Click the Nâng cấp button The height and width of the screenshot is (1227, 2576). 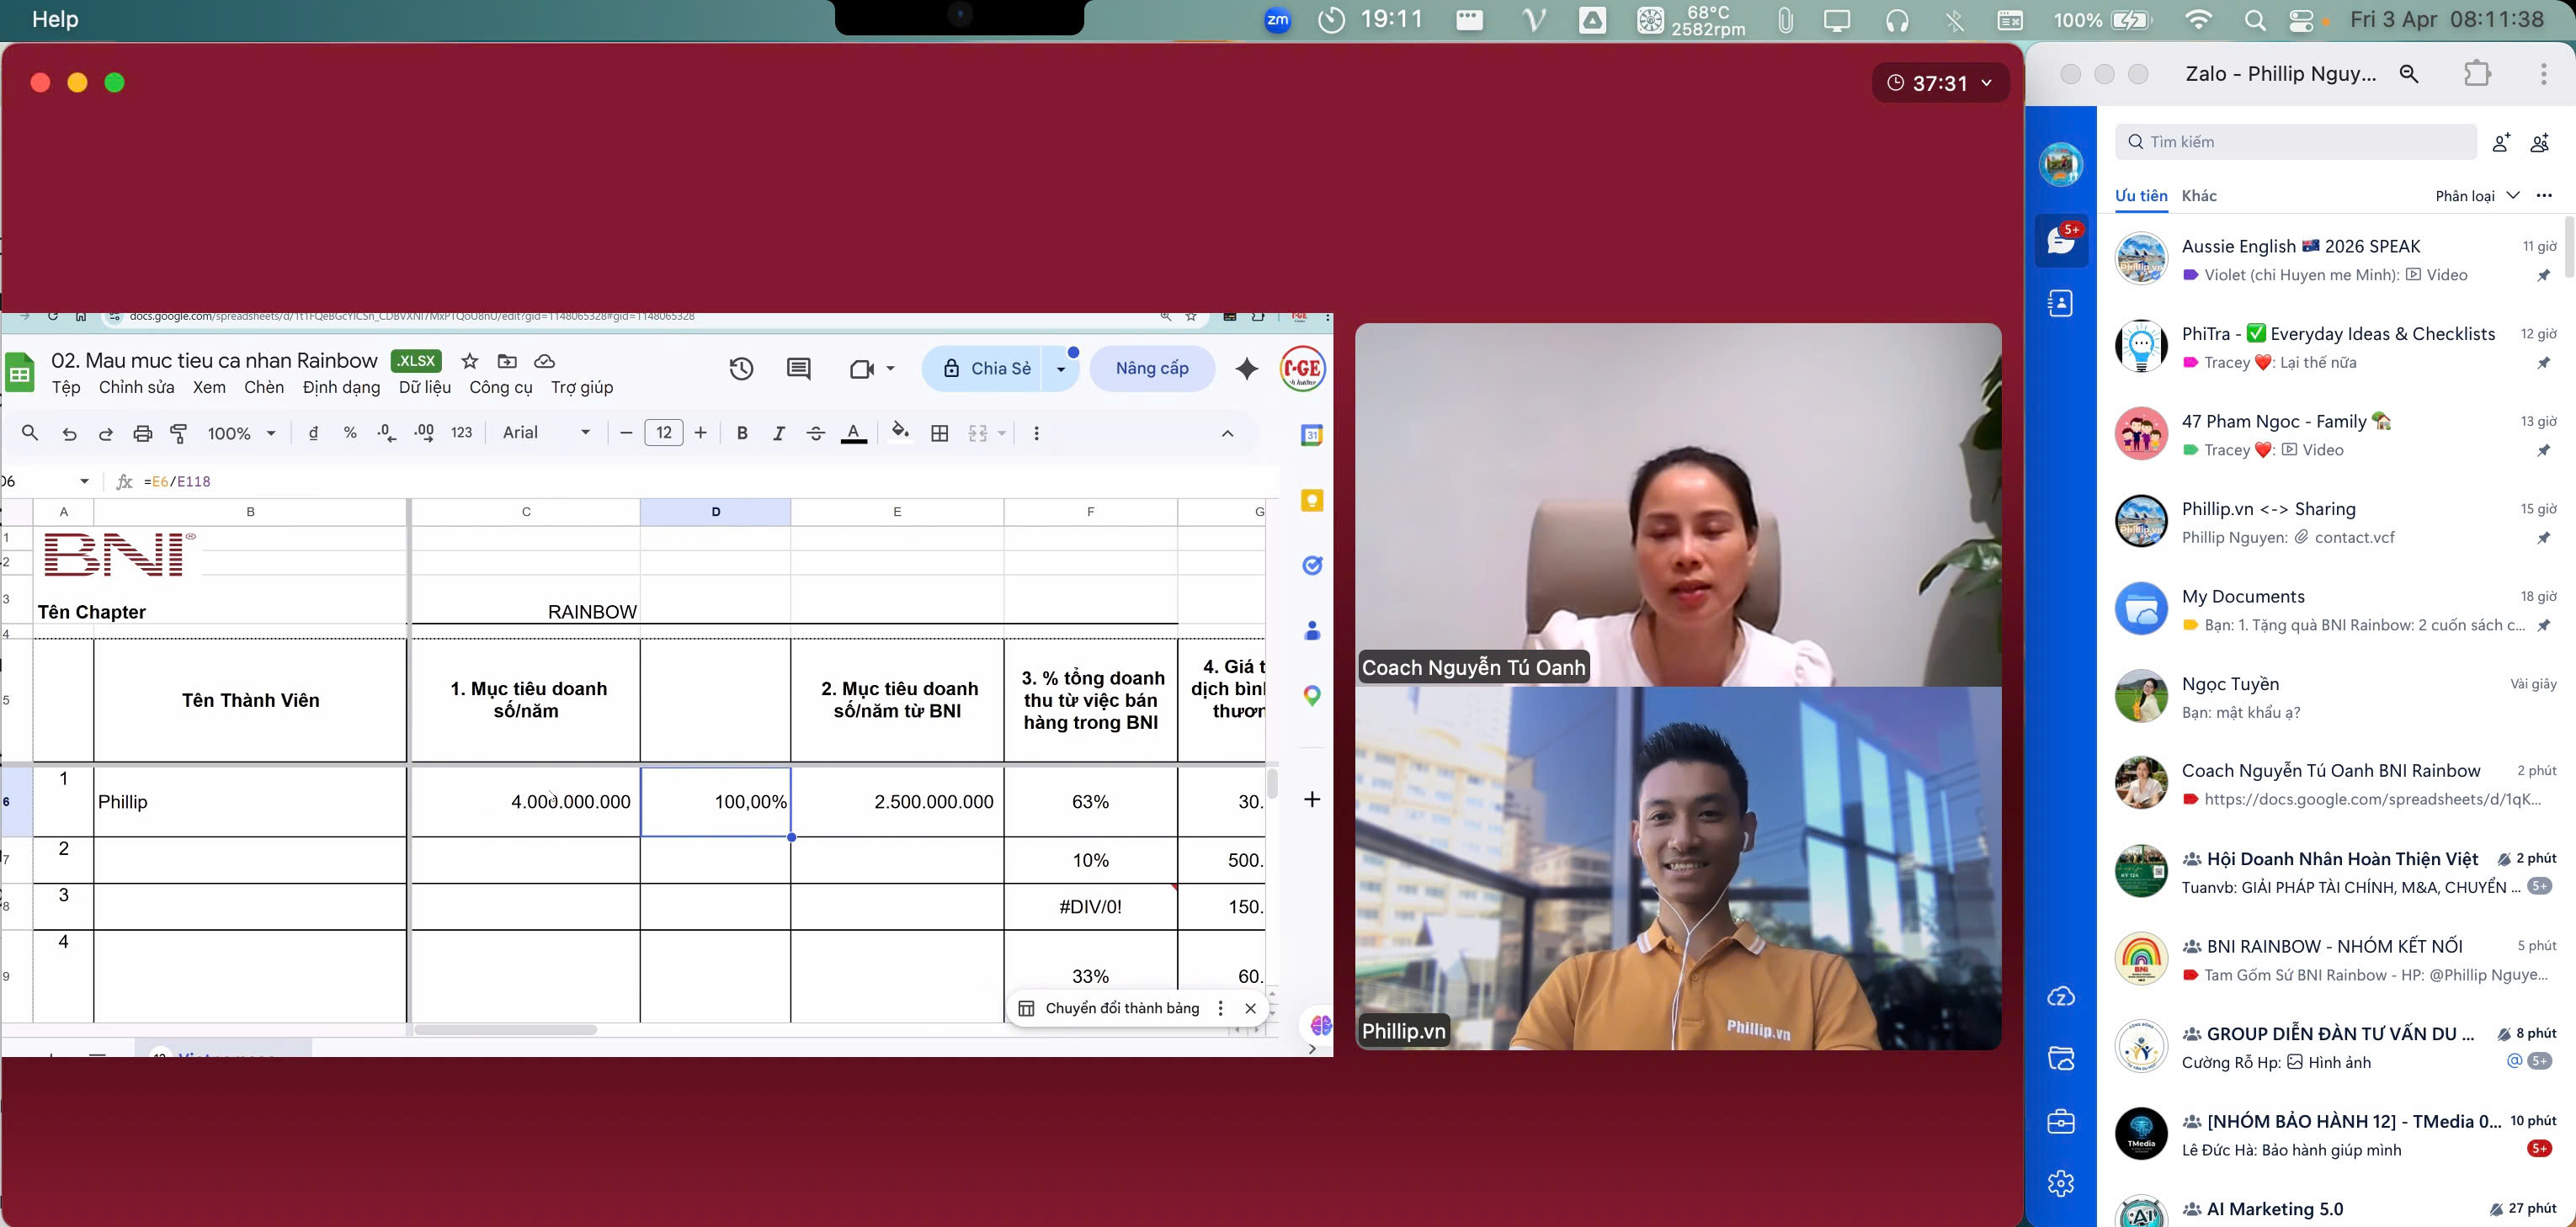(x=1152, y=369)
